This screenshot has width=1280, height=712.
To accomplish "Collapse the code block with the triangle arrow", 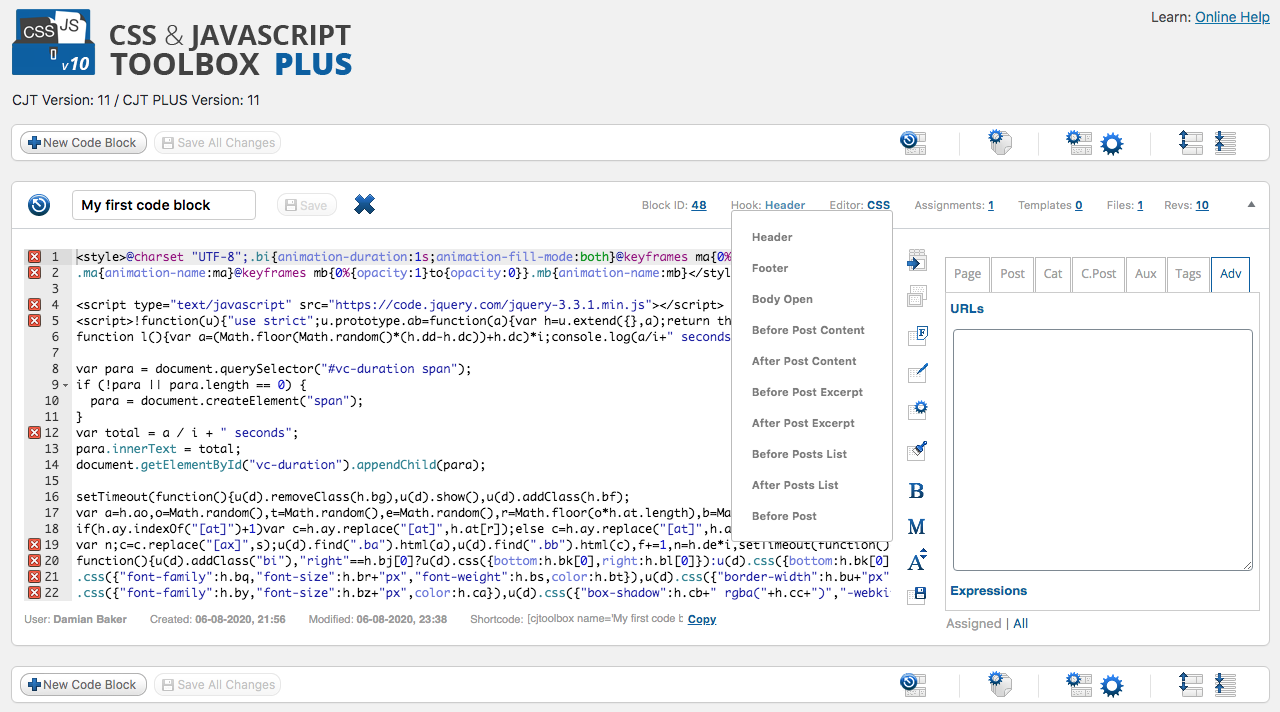I will pyautogui.click(x=1250, y=205).
